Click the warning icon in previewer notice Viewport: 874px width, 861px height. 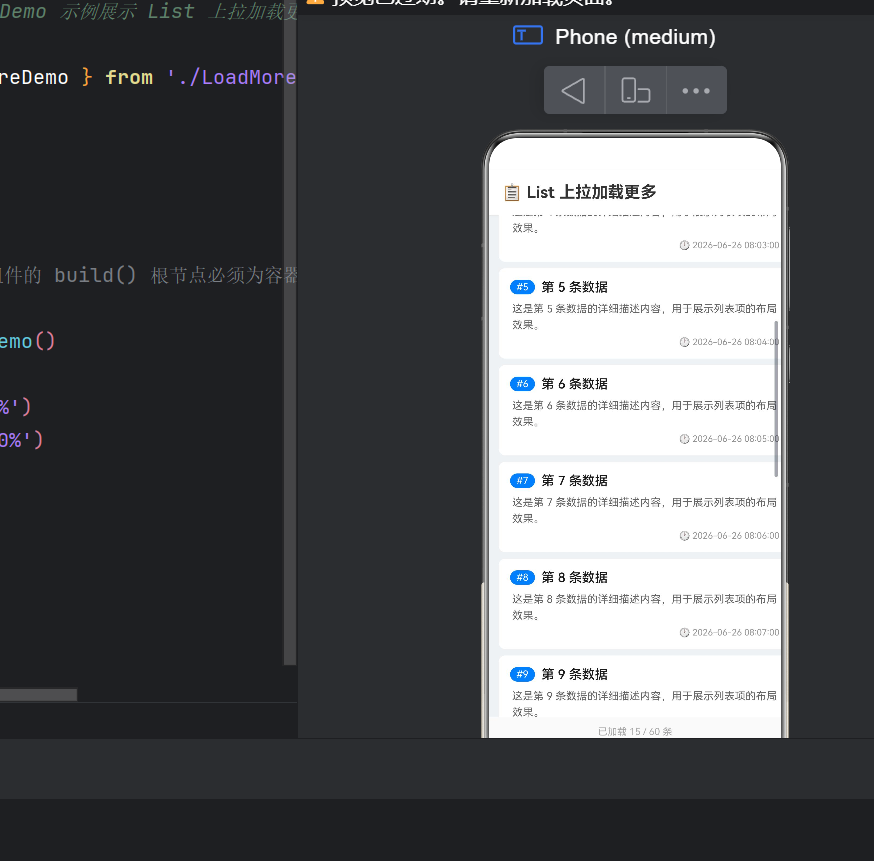(315, 2)
